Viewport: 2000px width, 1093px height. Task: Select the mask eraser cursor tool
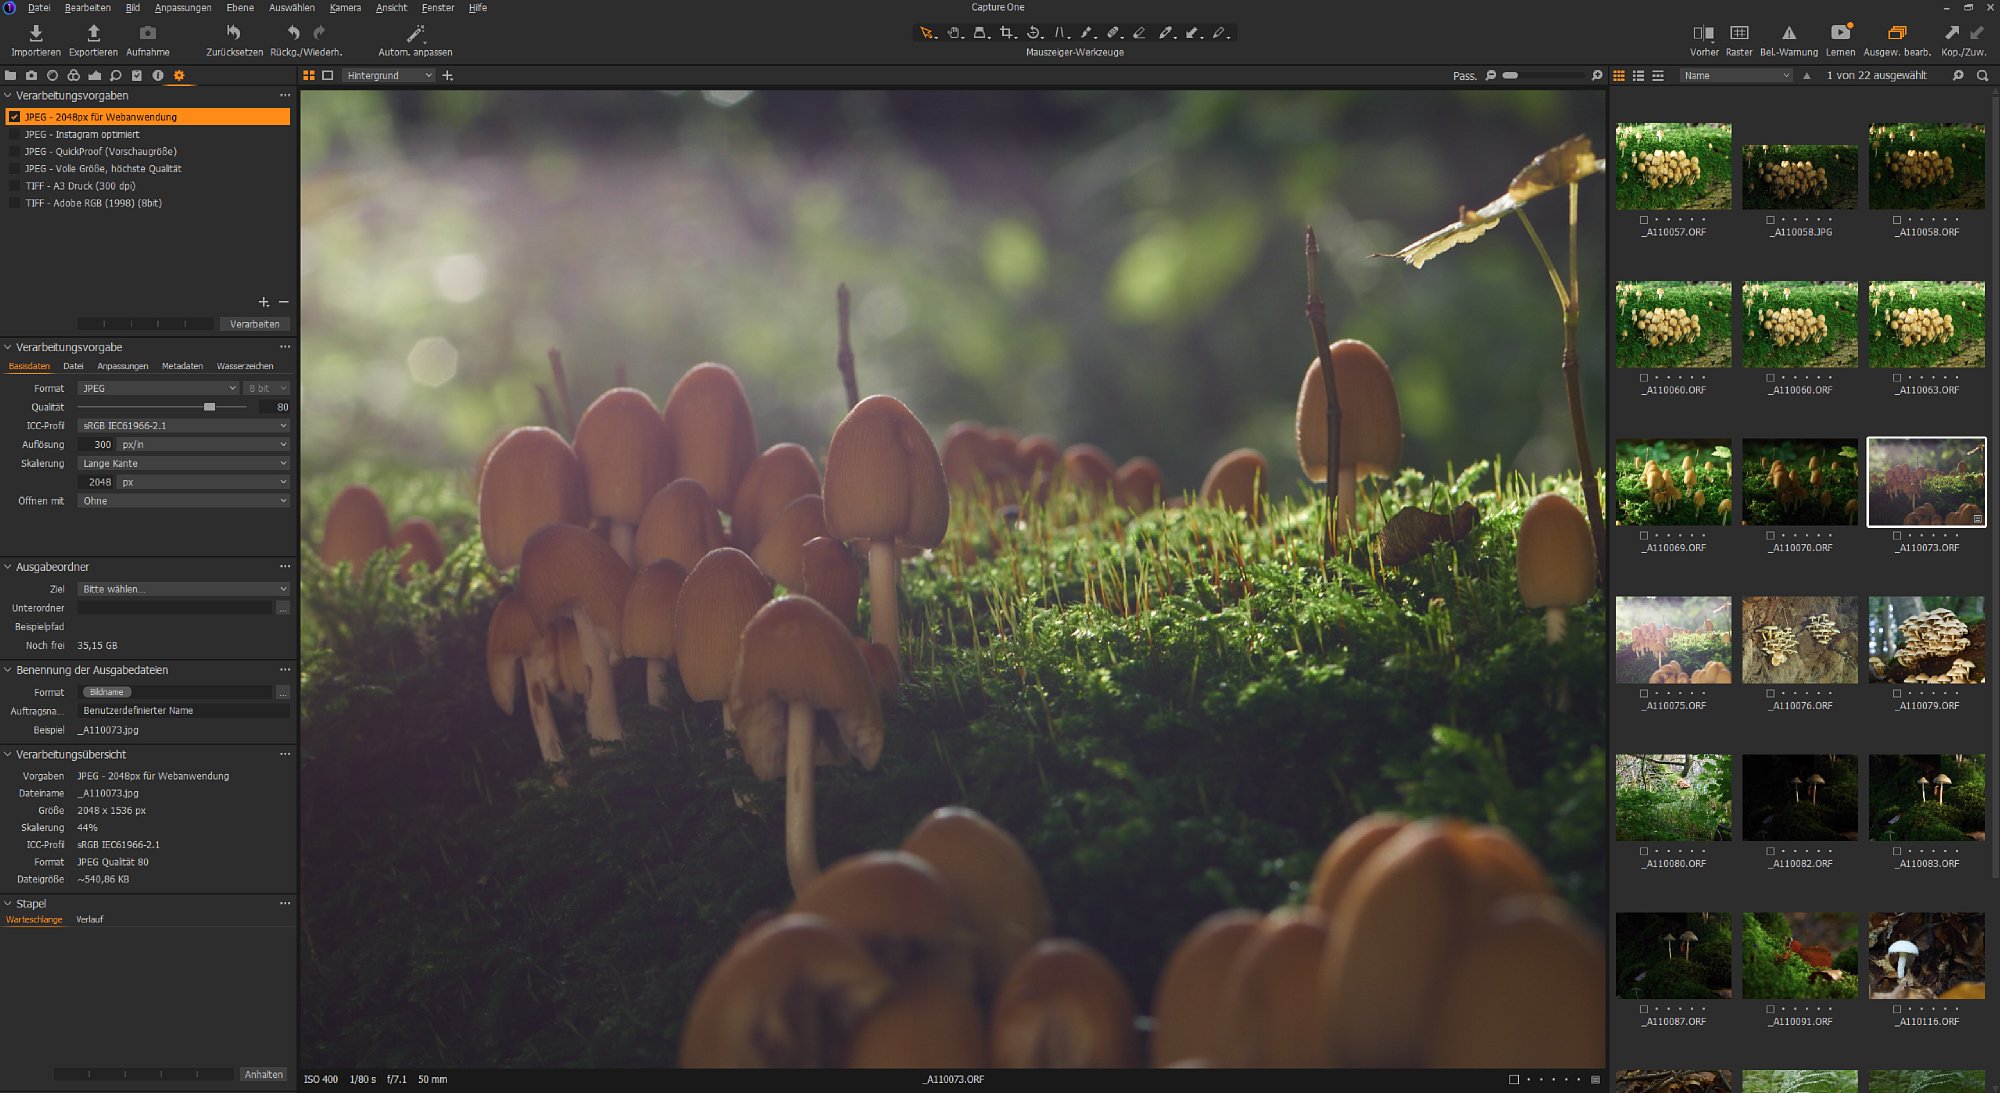click(1139, 33)
